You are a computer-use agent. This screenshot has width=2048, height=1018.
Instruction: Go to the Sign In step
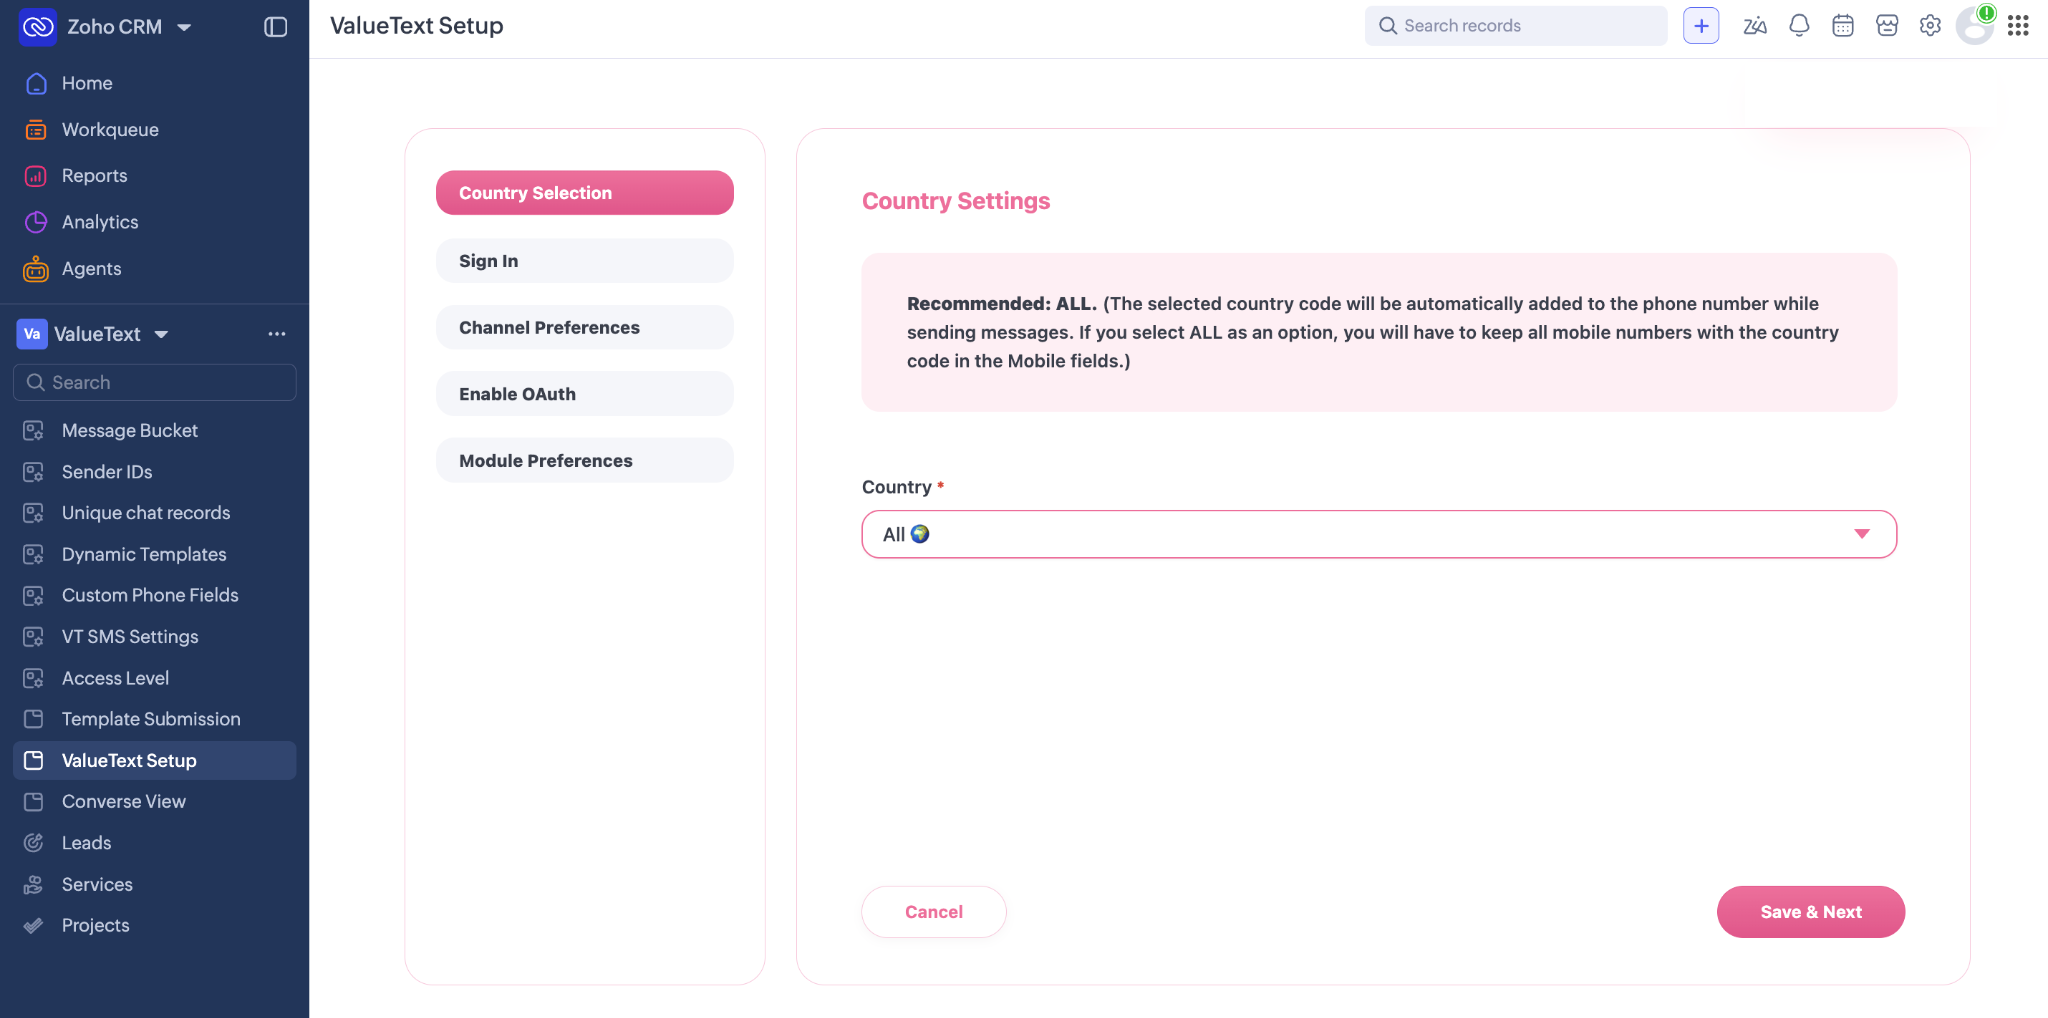[x=585, y=261]
